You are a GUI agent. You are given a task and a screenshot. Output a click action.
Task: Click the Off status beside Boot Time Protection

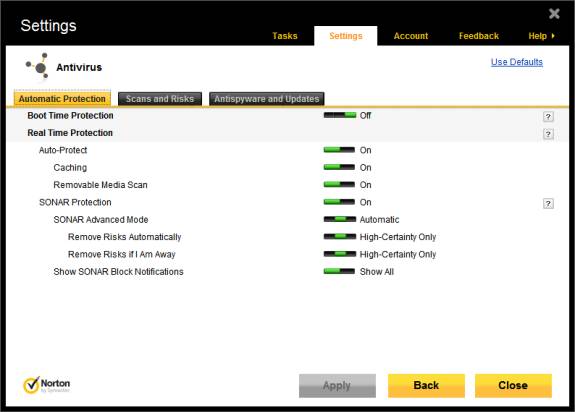tap(365, 115)
